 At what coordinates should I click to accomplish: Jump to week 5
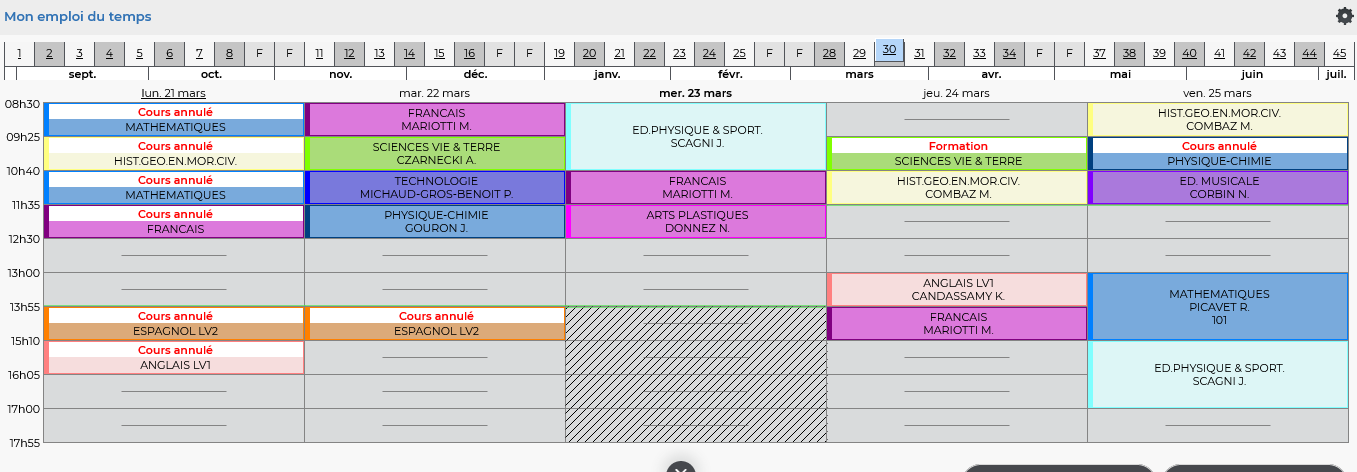(139, 54)
